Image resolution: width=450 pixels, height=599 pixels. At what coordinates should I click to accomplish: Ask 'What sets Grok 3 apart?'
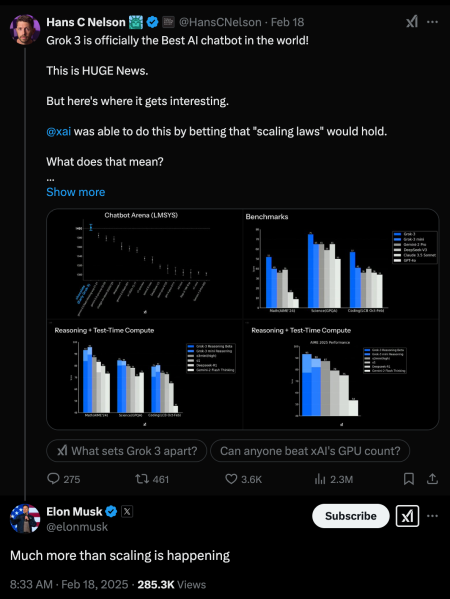point(126,451)
